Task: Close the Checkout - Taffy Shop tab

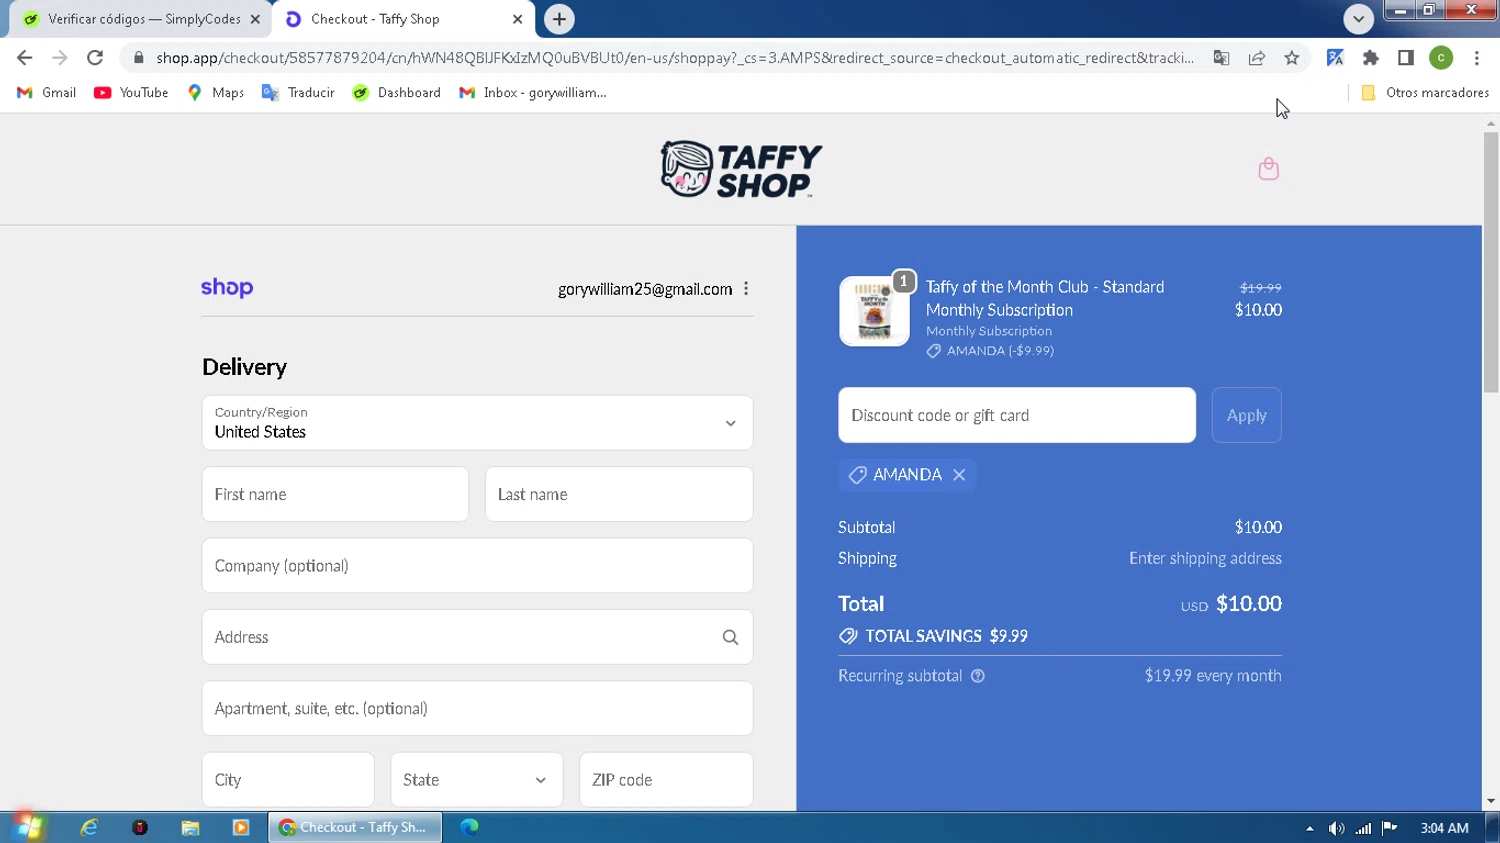Action: click(517, 19)
